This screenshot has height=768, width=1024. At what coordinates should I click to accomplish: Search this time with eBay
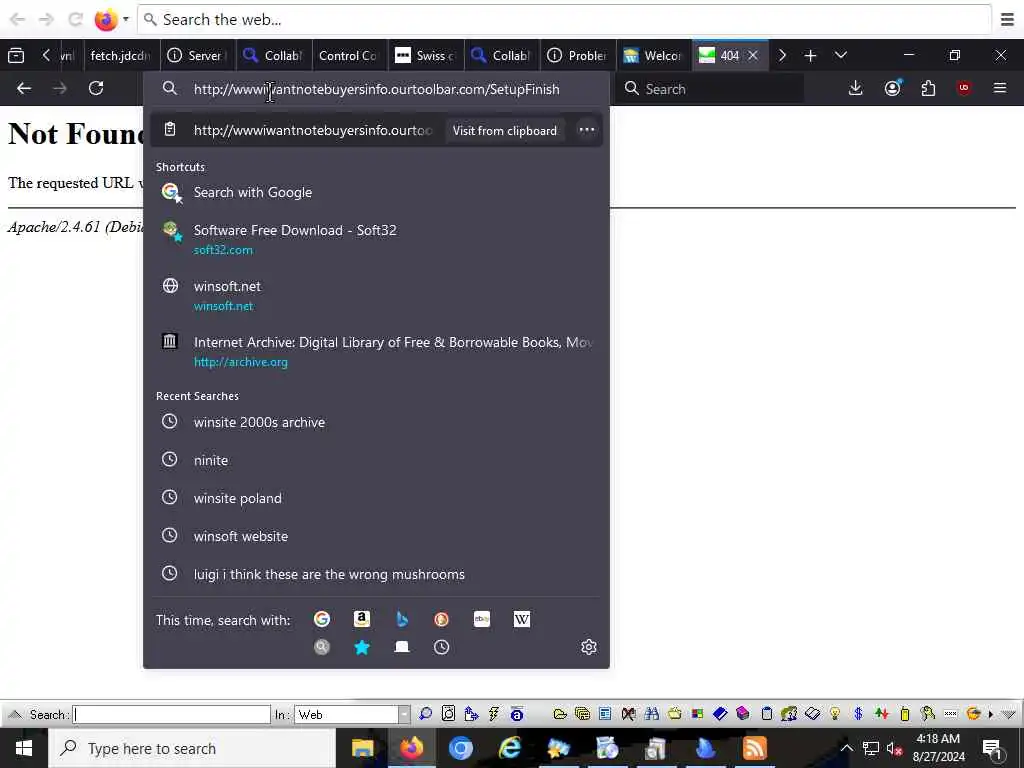[x=481, y=619]
